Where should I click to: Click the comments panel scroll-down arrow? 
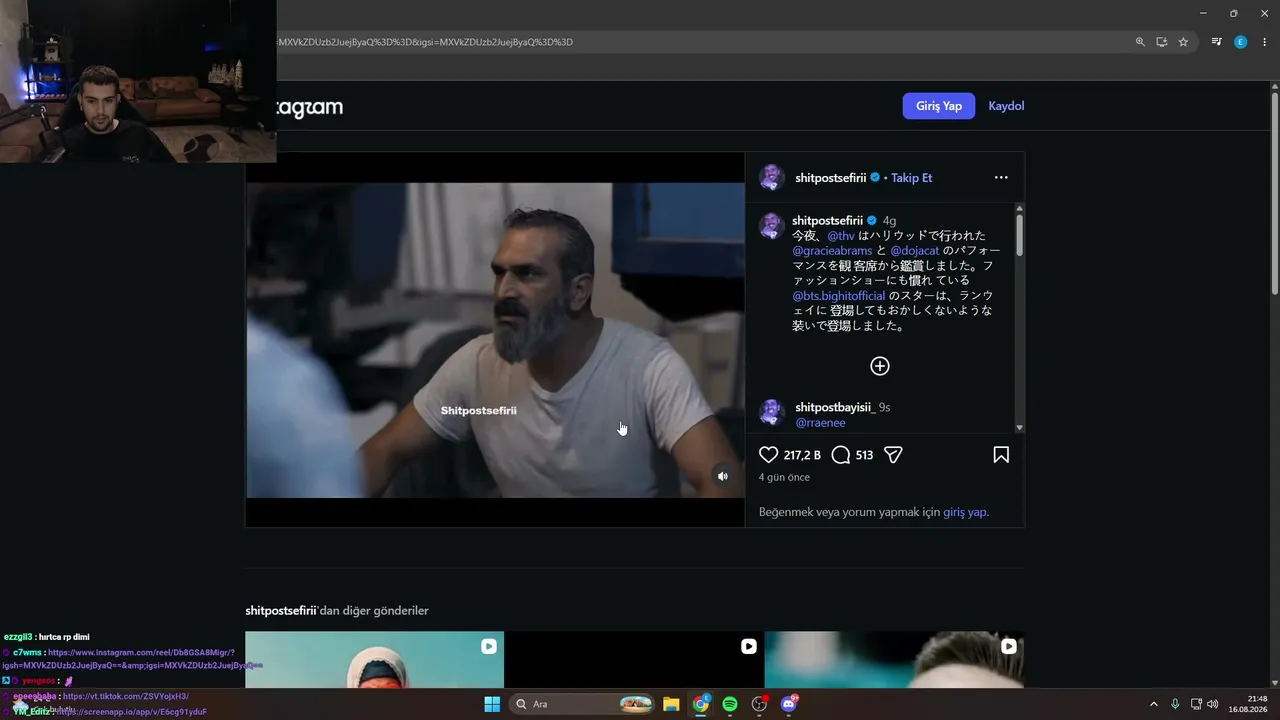(1019, 428)
